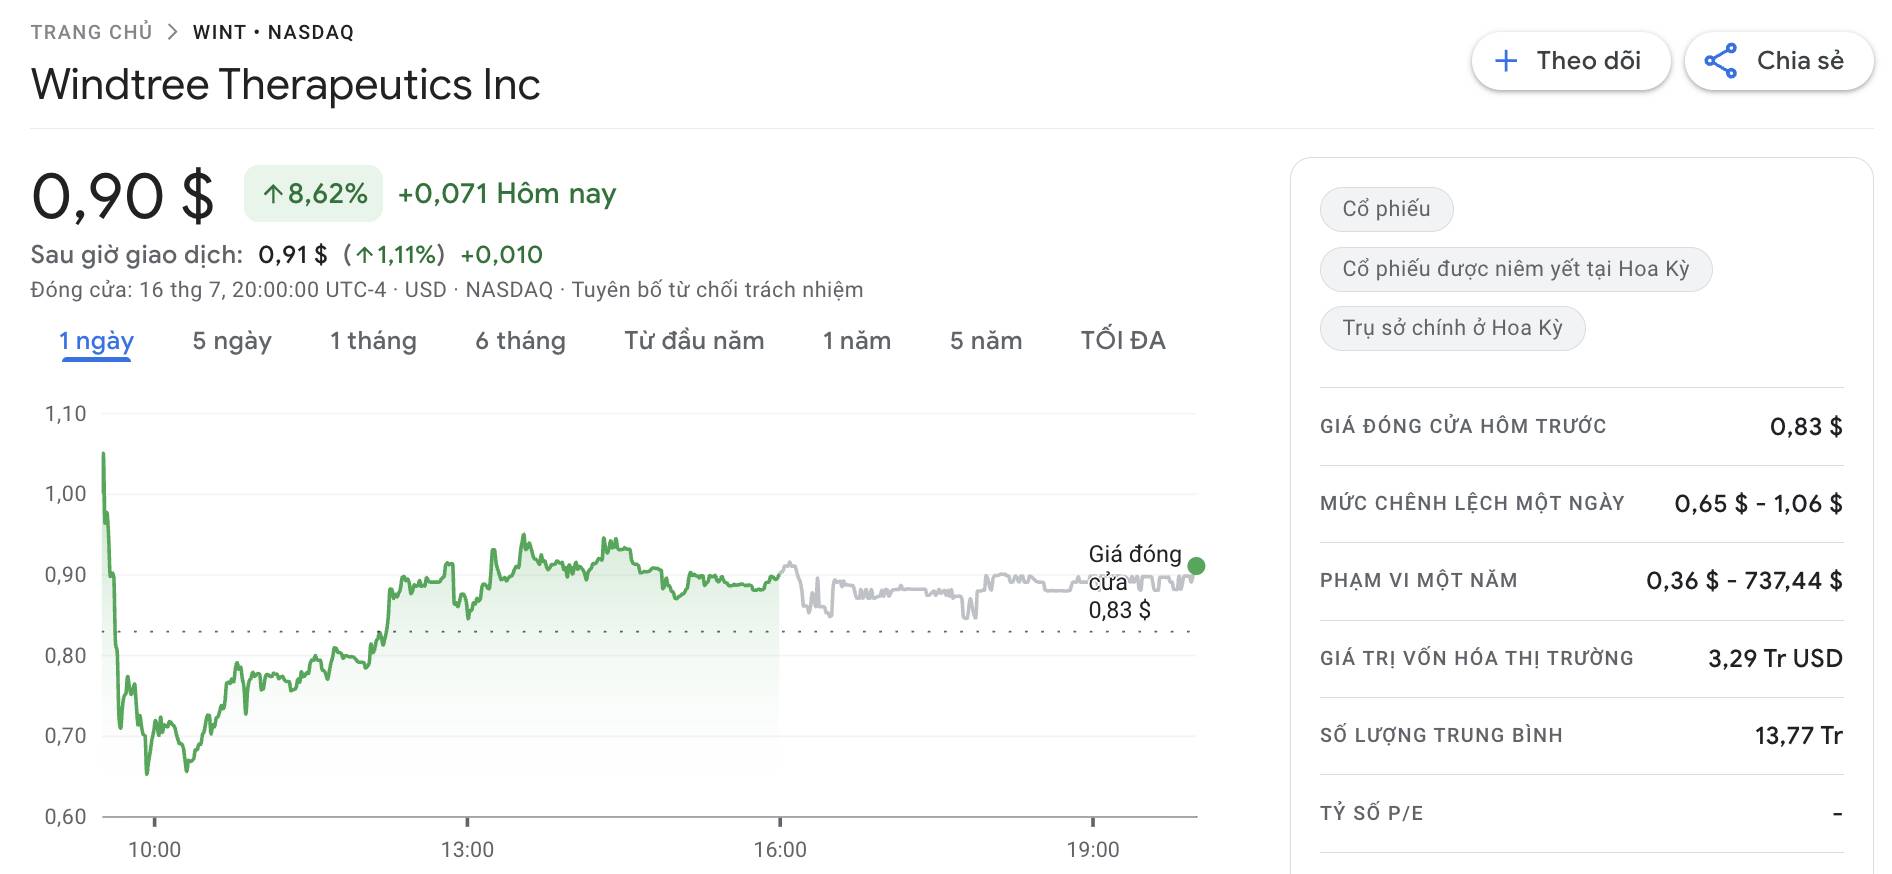Share this stock with Chia sẻ label

(x=1779, y=61)
